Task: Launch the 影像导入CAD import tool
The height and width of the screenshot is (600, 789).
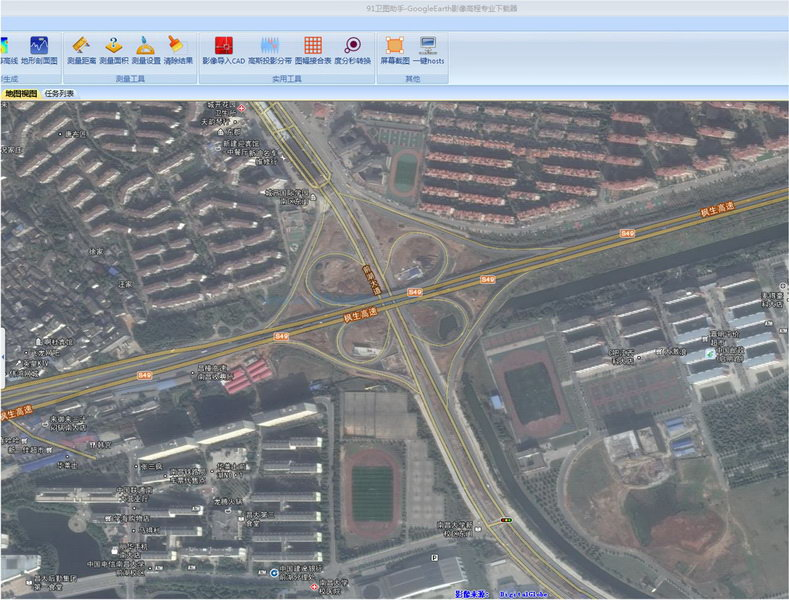Action: pos(223,50)
